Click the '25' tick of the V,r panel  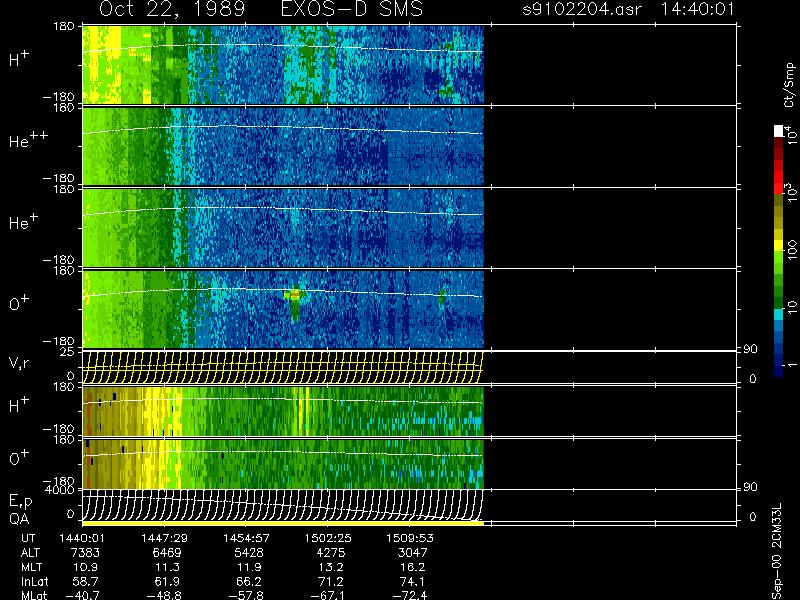[68, 352]
